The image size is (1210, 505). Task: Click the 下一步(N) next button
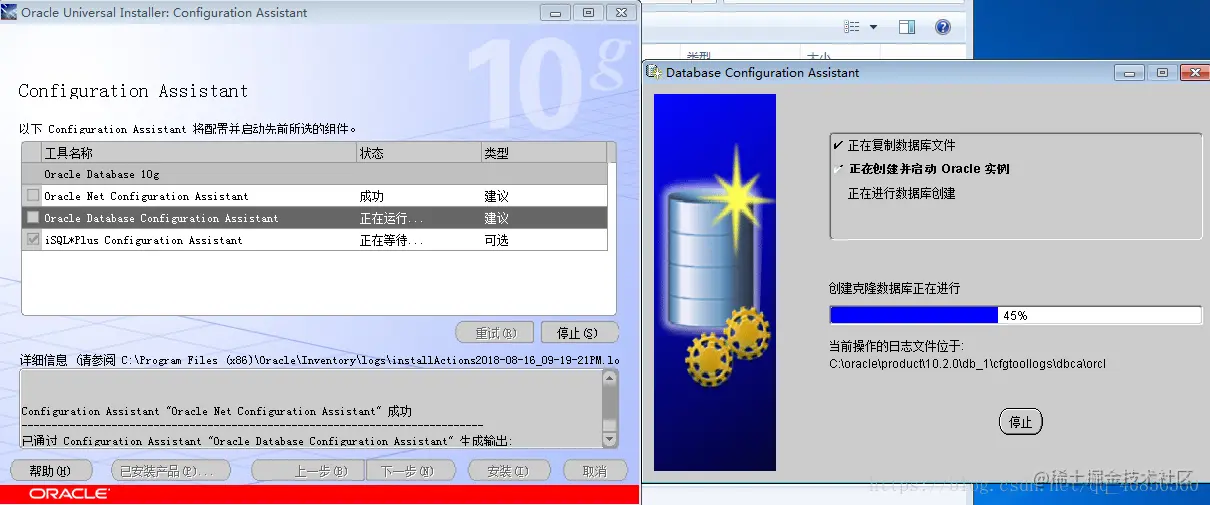click(411, 471)
